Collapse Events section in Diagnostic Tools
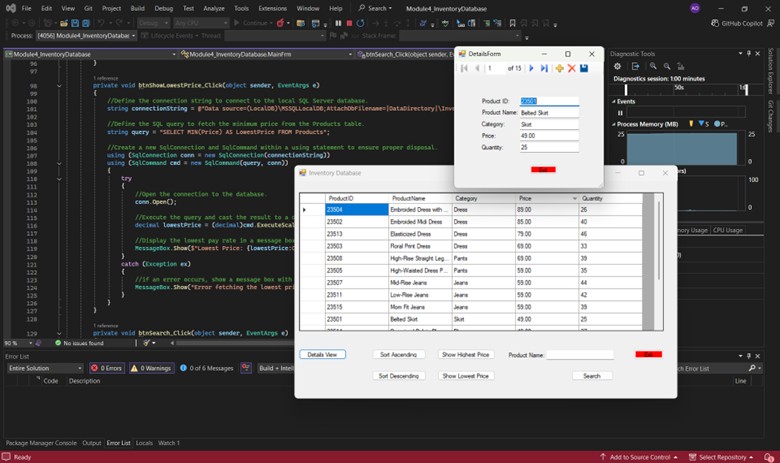The image size is (780, 463). click(614, 101)
